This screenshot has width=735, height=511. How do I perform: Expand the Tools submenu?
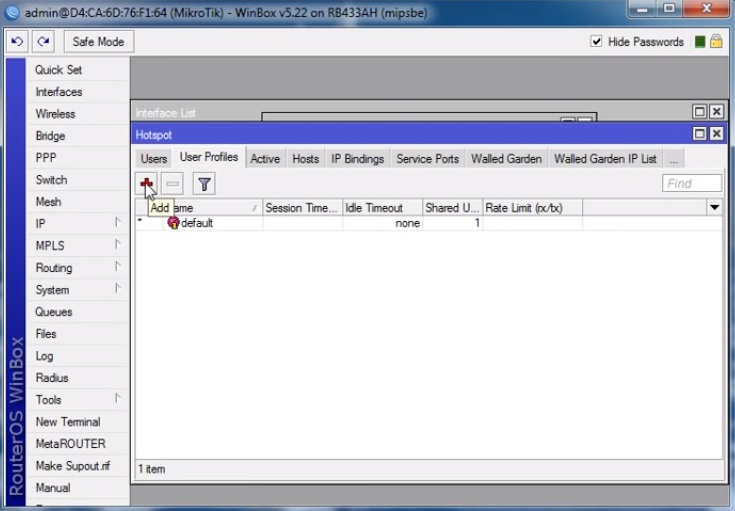(x=118, y=399)
